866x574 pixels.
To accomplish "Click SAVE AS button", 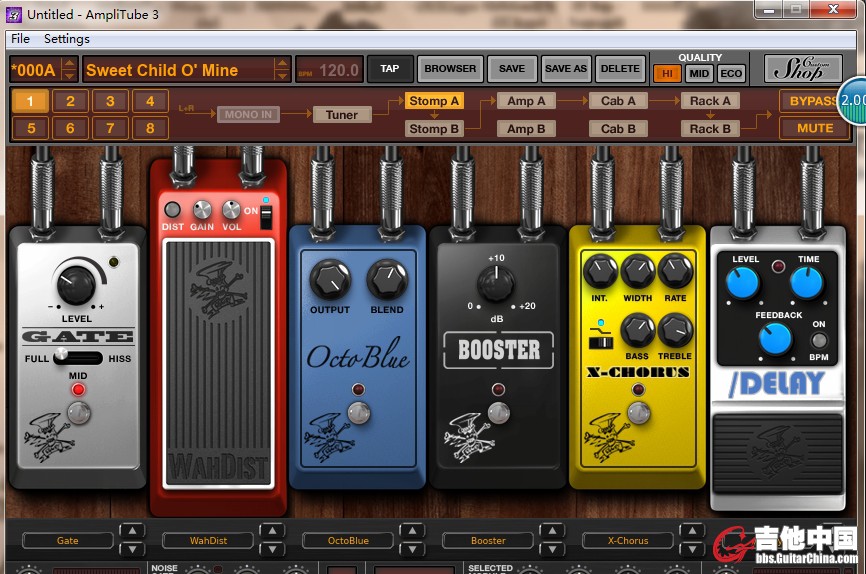I will tap(566, 69).
